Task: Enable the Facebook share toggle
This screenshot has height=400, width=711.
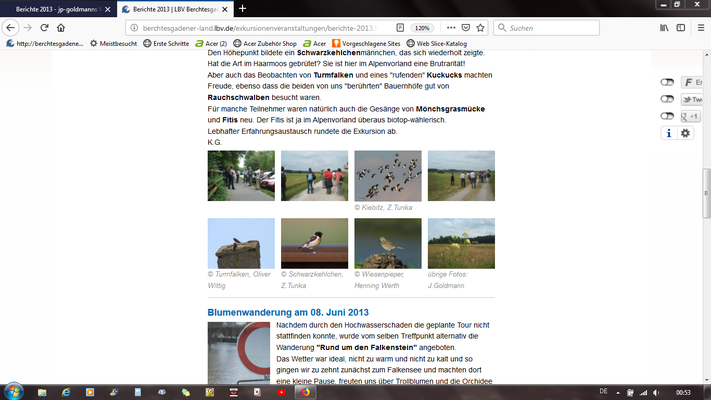Action: (x=667, y=82)
